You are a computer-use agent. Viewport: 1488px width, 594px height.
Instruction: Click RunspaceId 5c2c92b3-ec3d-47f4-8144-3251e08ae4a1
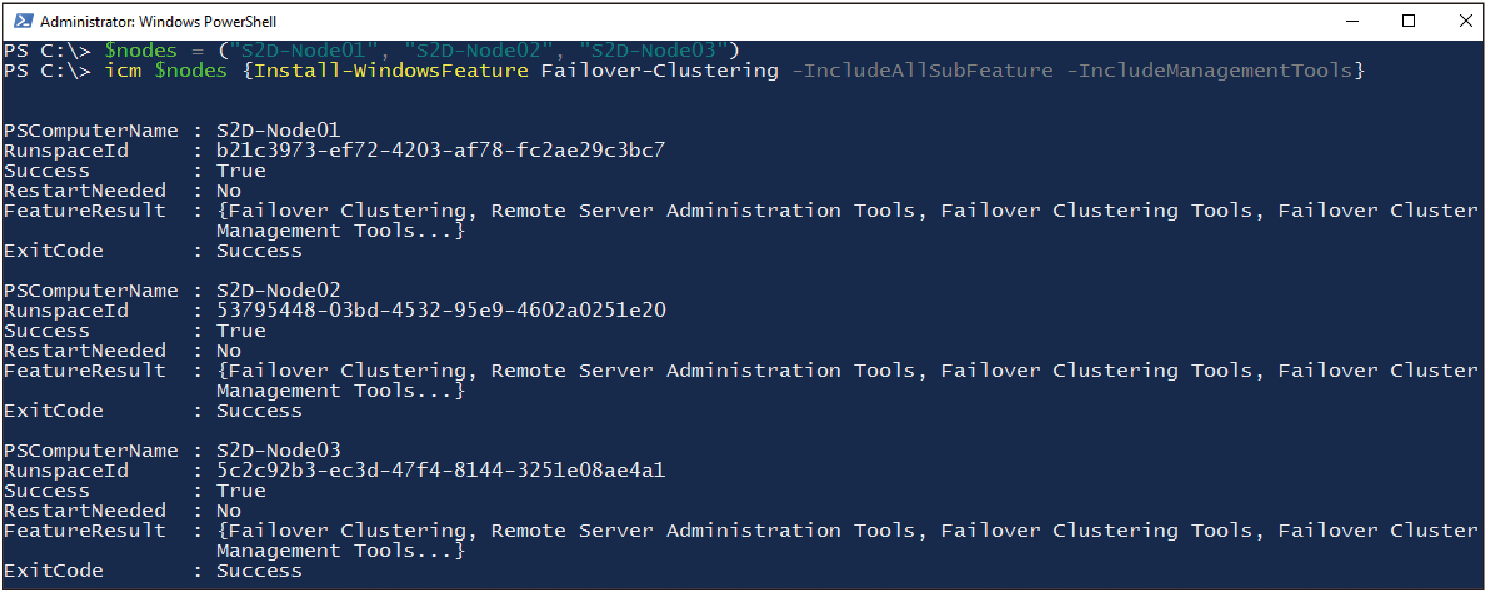coord(441,471)
